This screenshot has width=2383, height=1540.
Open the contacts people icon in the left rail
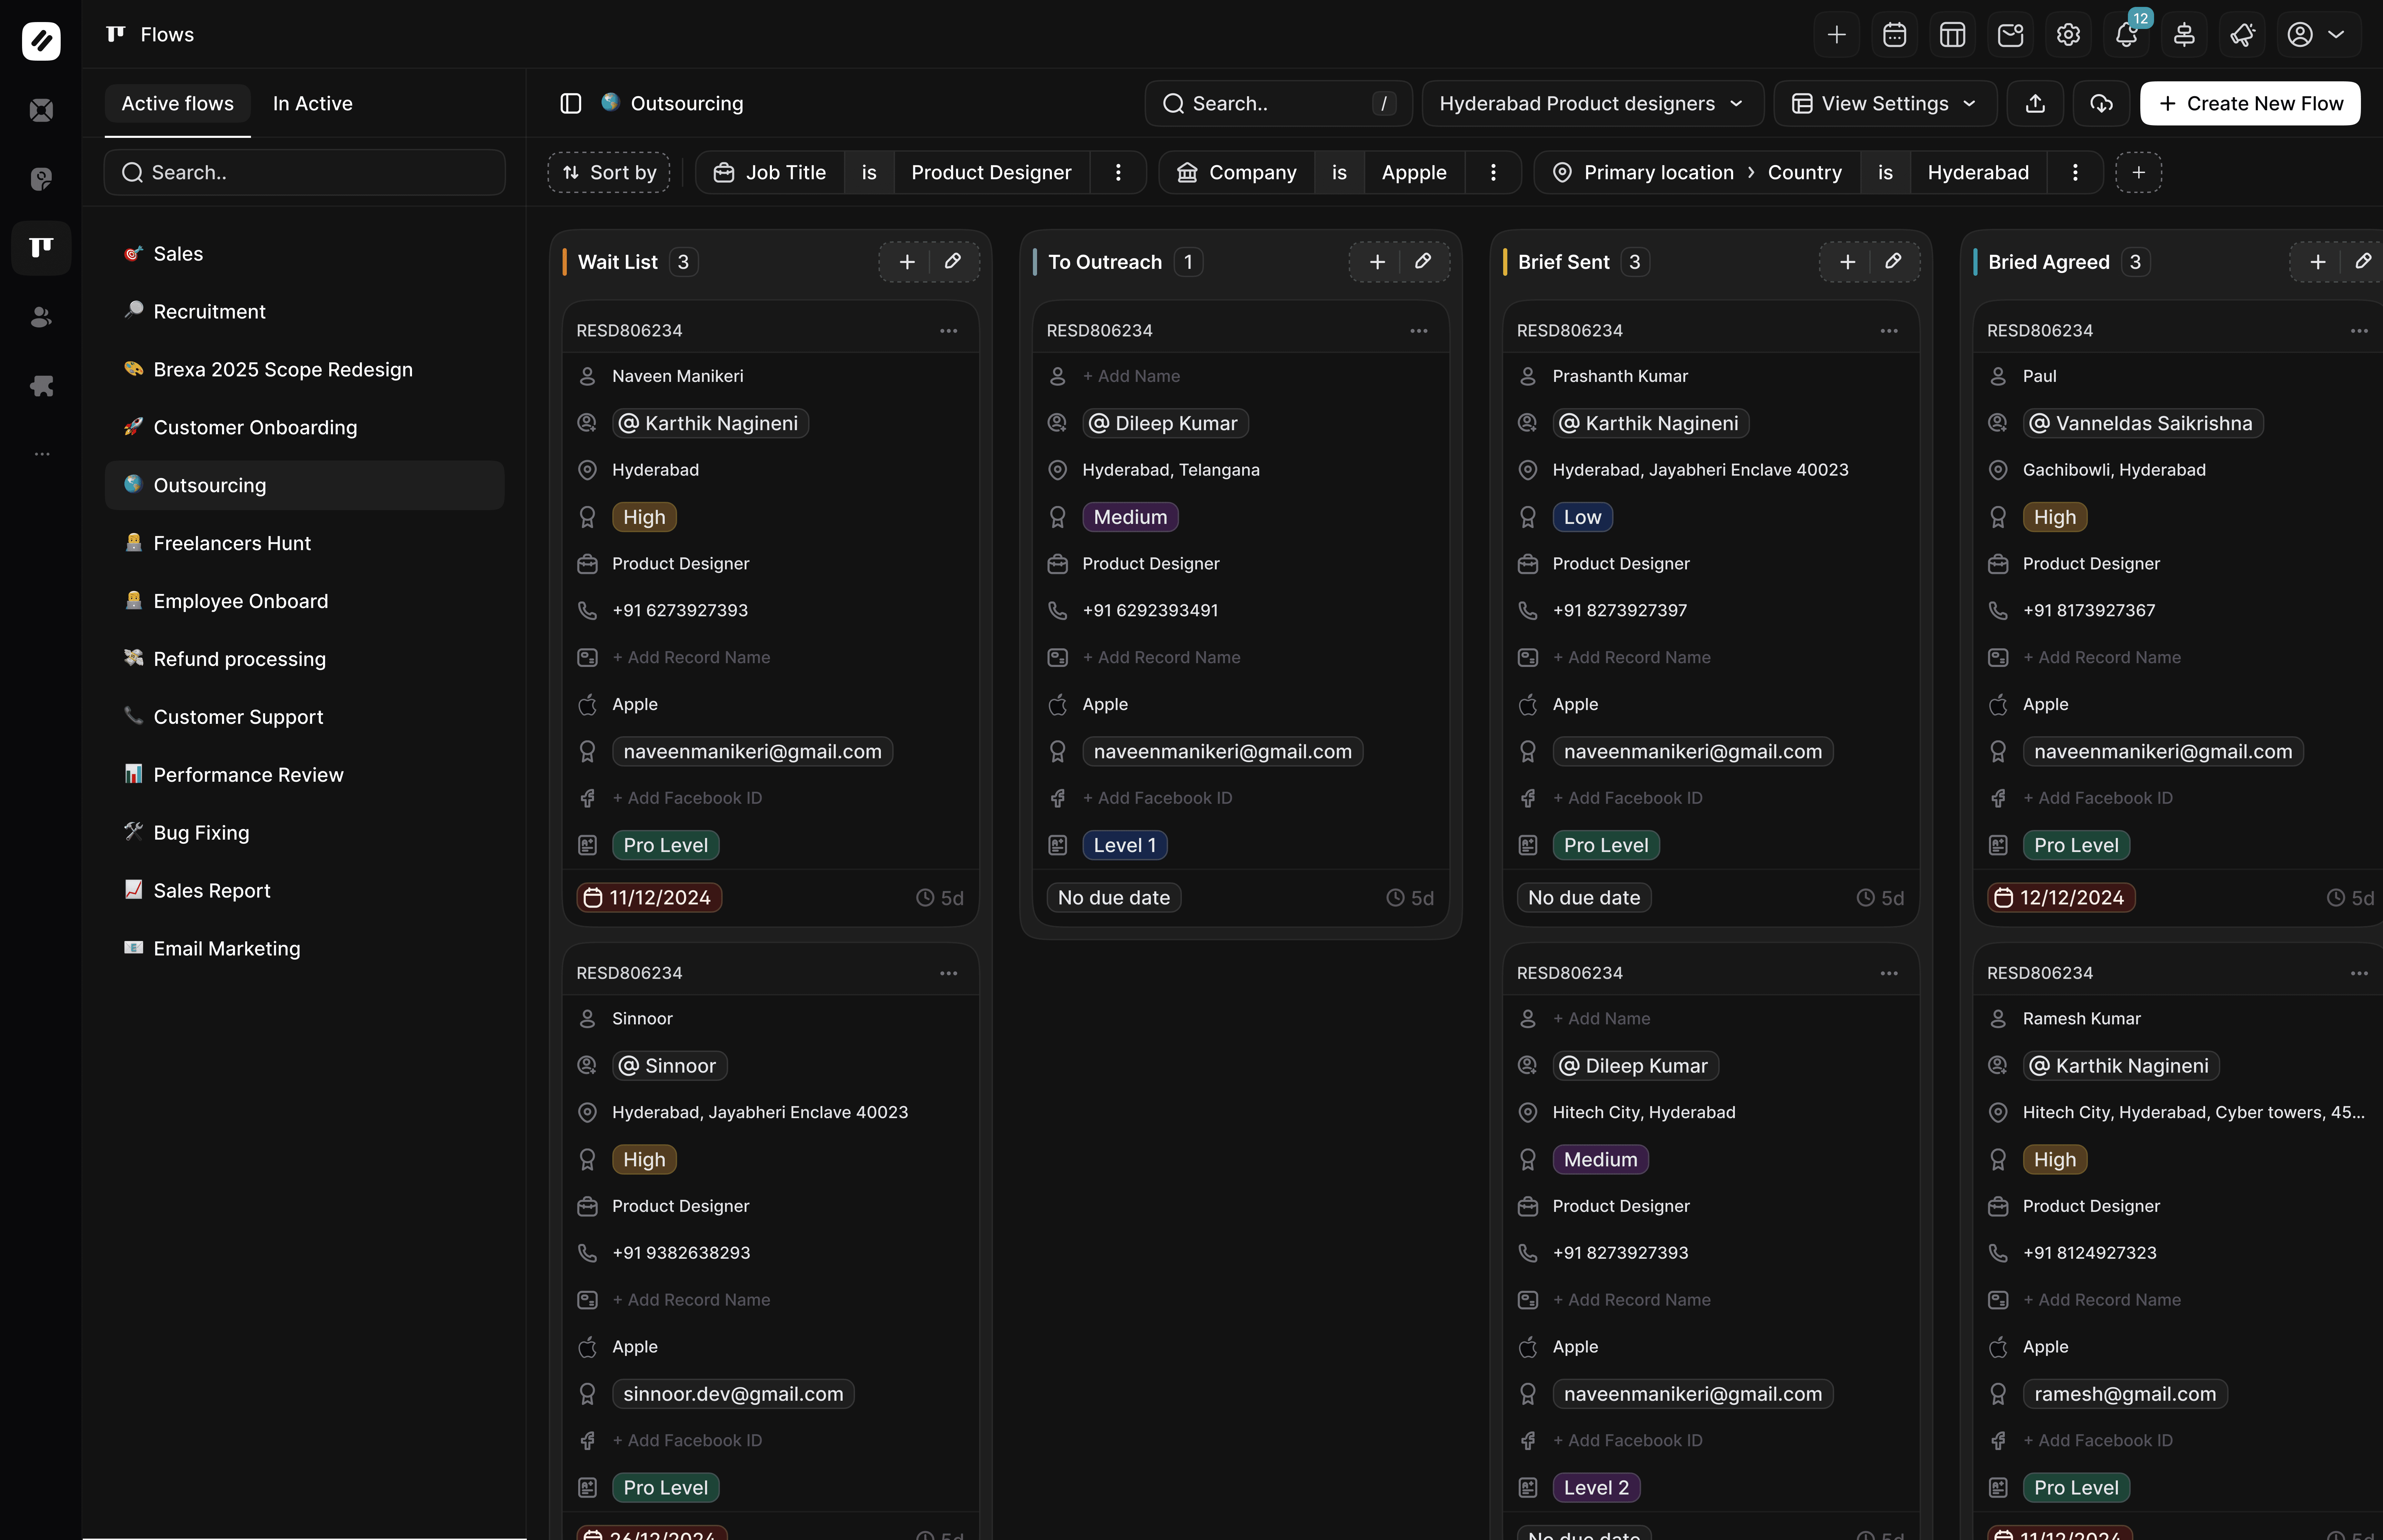(41, 317)
